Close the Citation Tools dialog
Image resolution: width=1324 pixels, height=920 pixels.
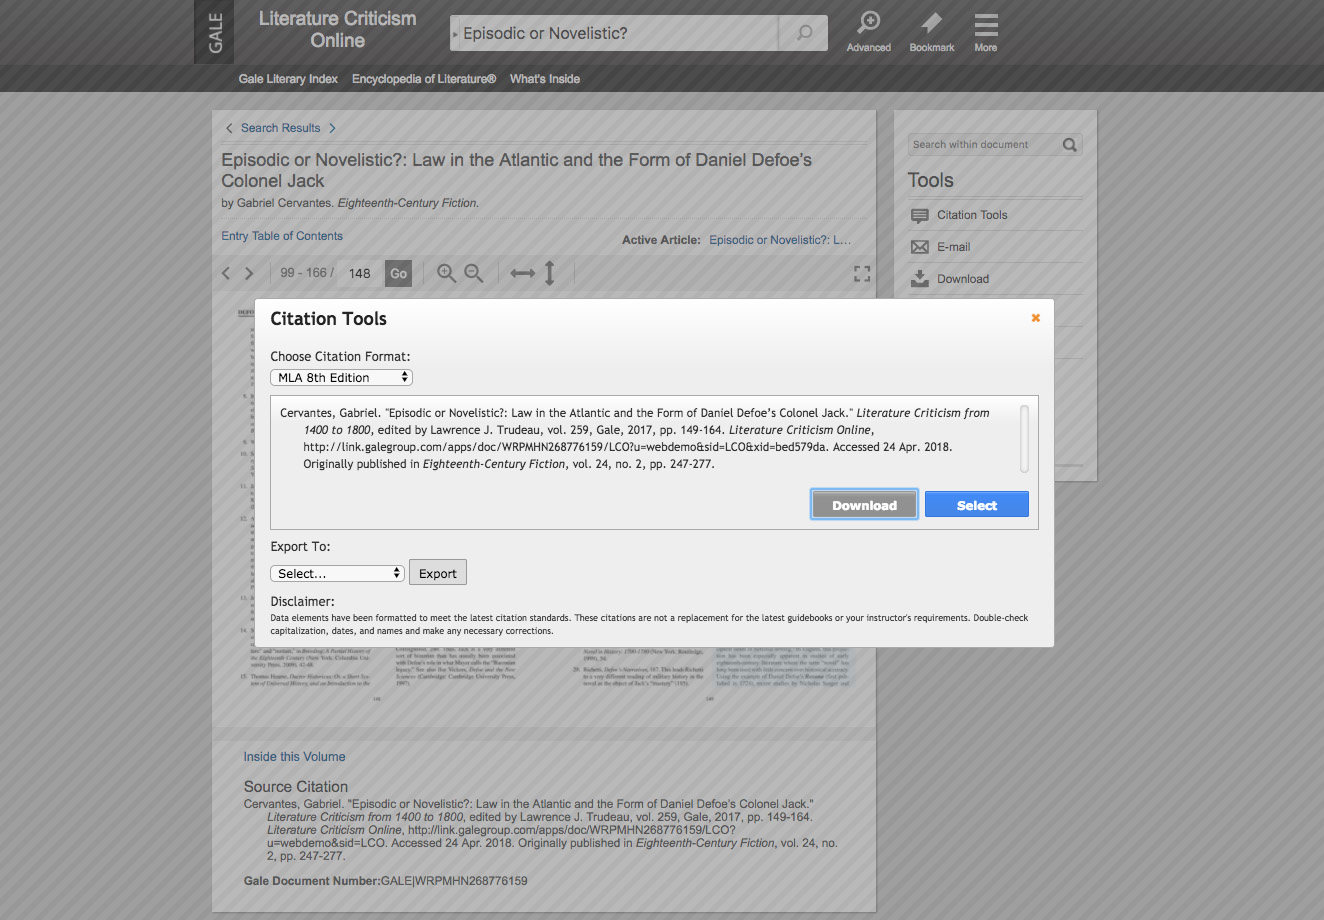click(1036, 318)
